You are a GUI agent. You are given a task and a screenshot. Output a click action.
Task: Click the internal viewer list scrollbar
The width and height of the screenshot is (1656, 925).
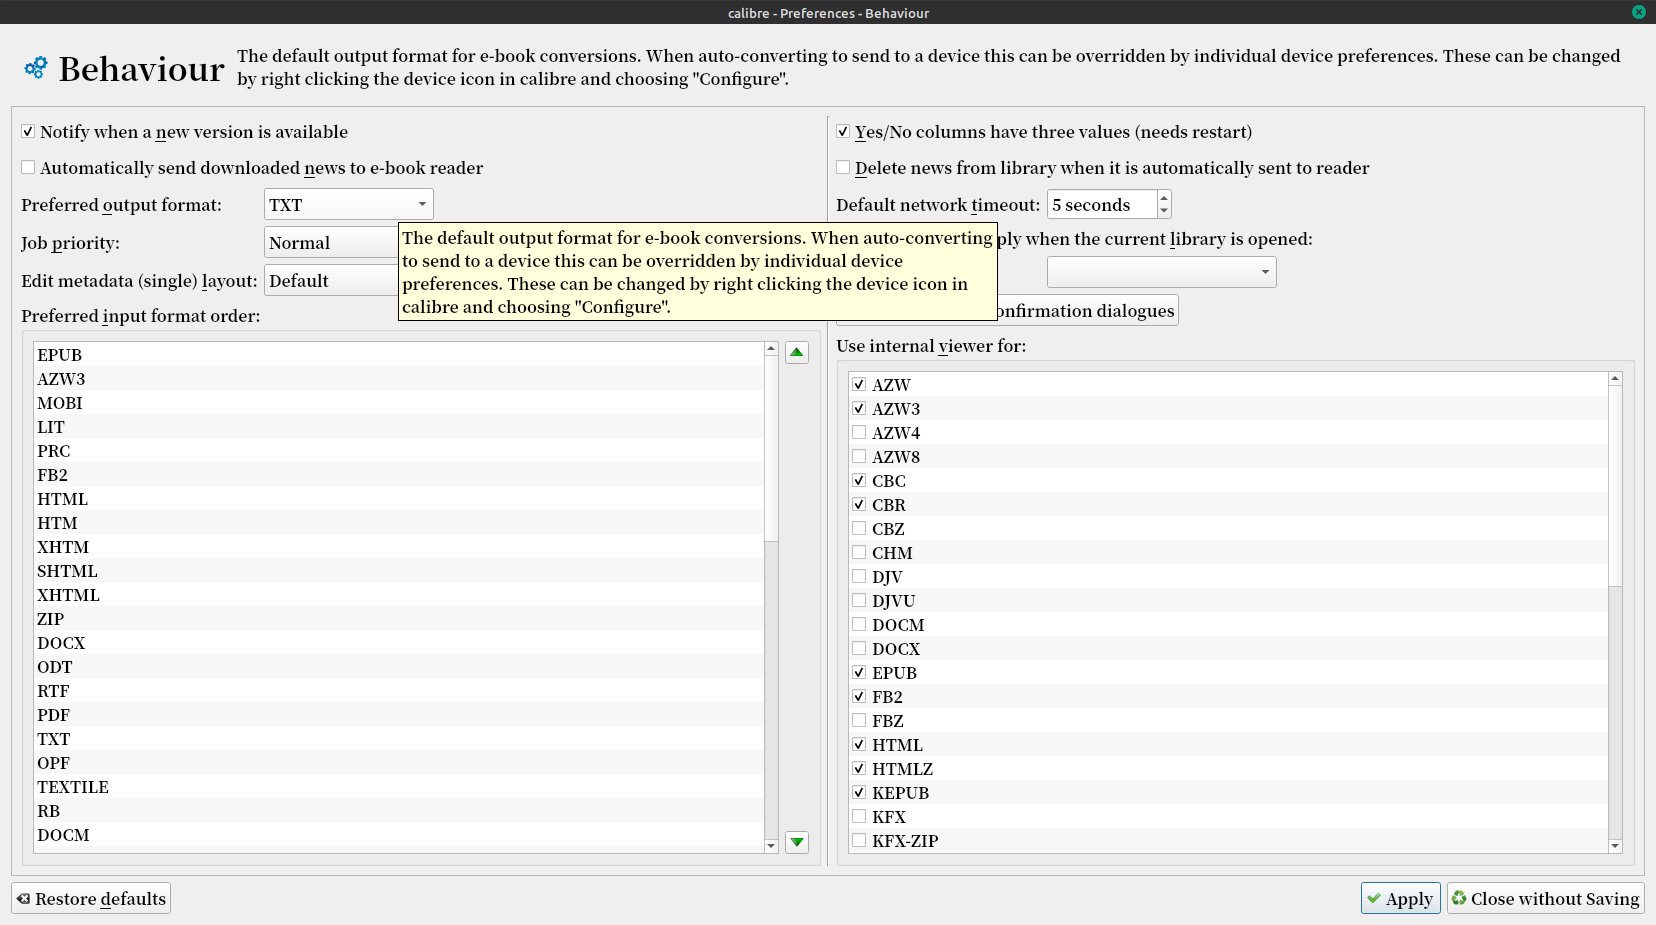pyautogui.click(x=1615, y=486)
